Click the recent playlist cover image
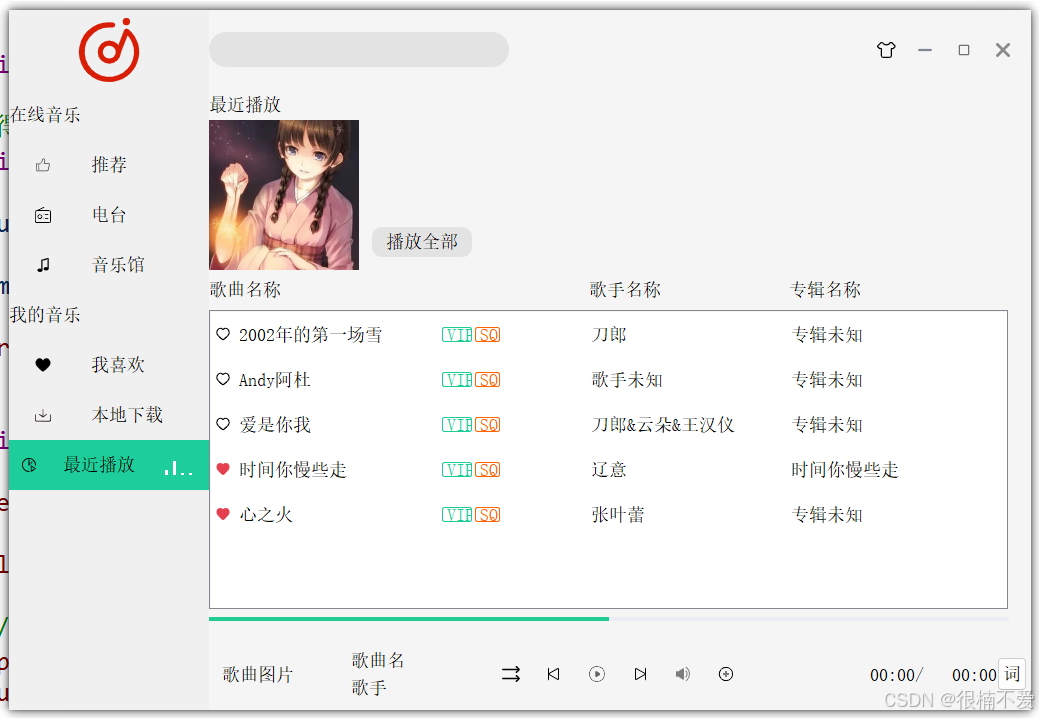The image size is (1039, 718). coord(284,195)
